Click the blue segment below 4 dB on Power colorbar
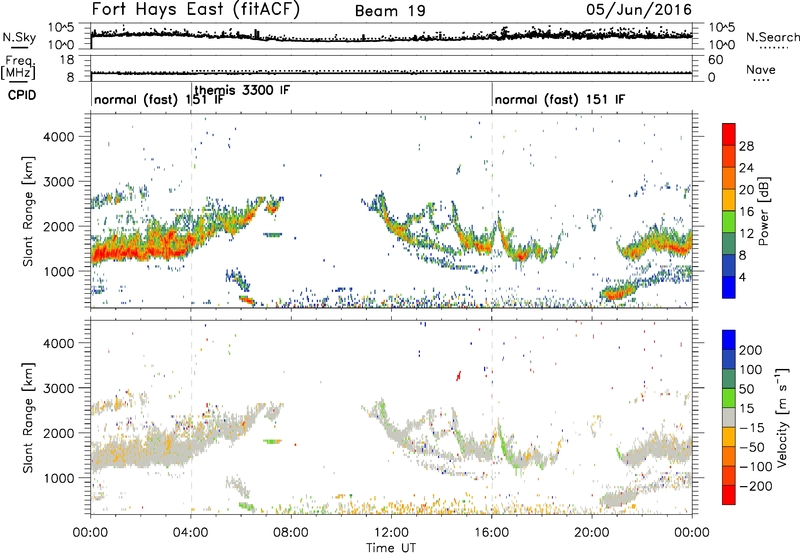800x554 pixels. (x=729, y=287)
